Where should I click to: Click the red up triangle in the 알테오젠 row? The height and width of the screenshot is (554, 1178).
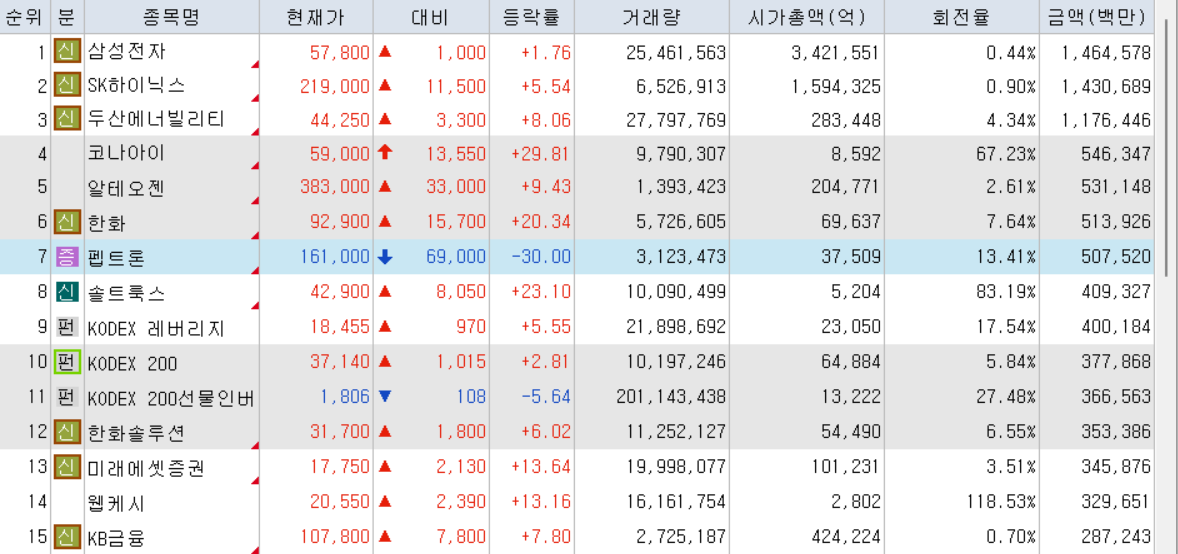point(385,187)
